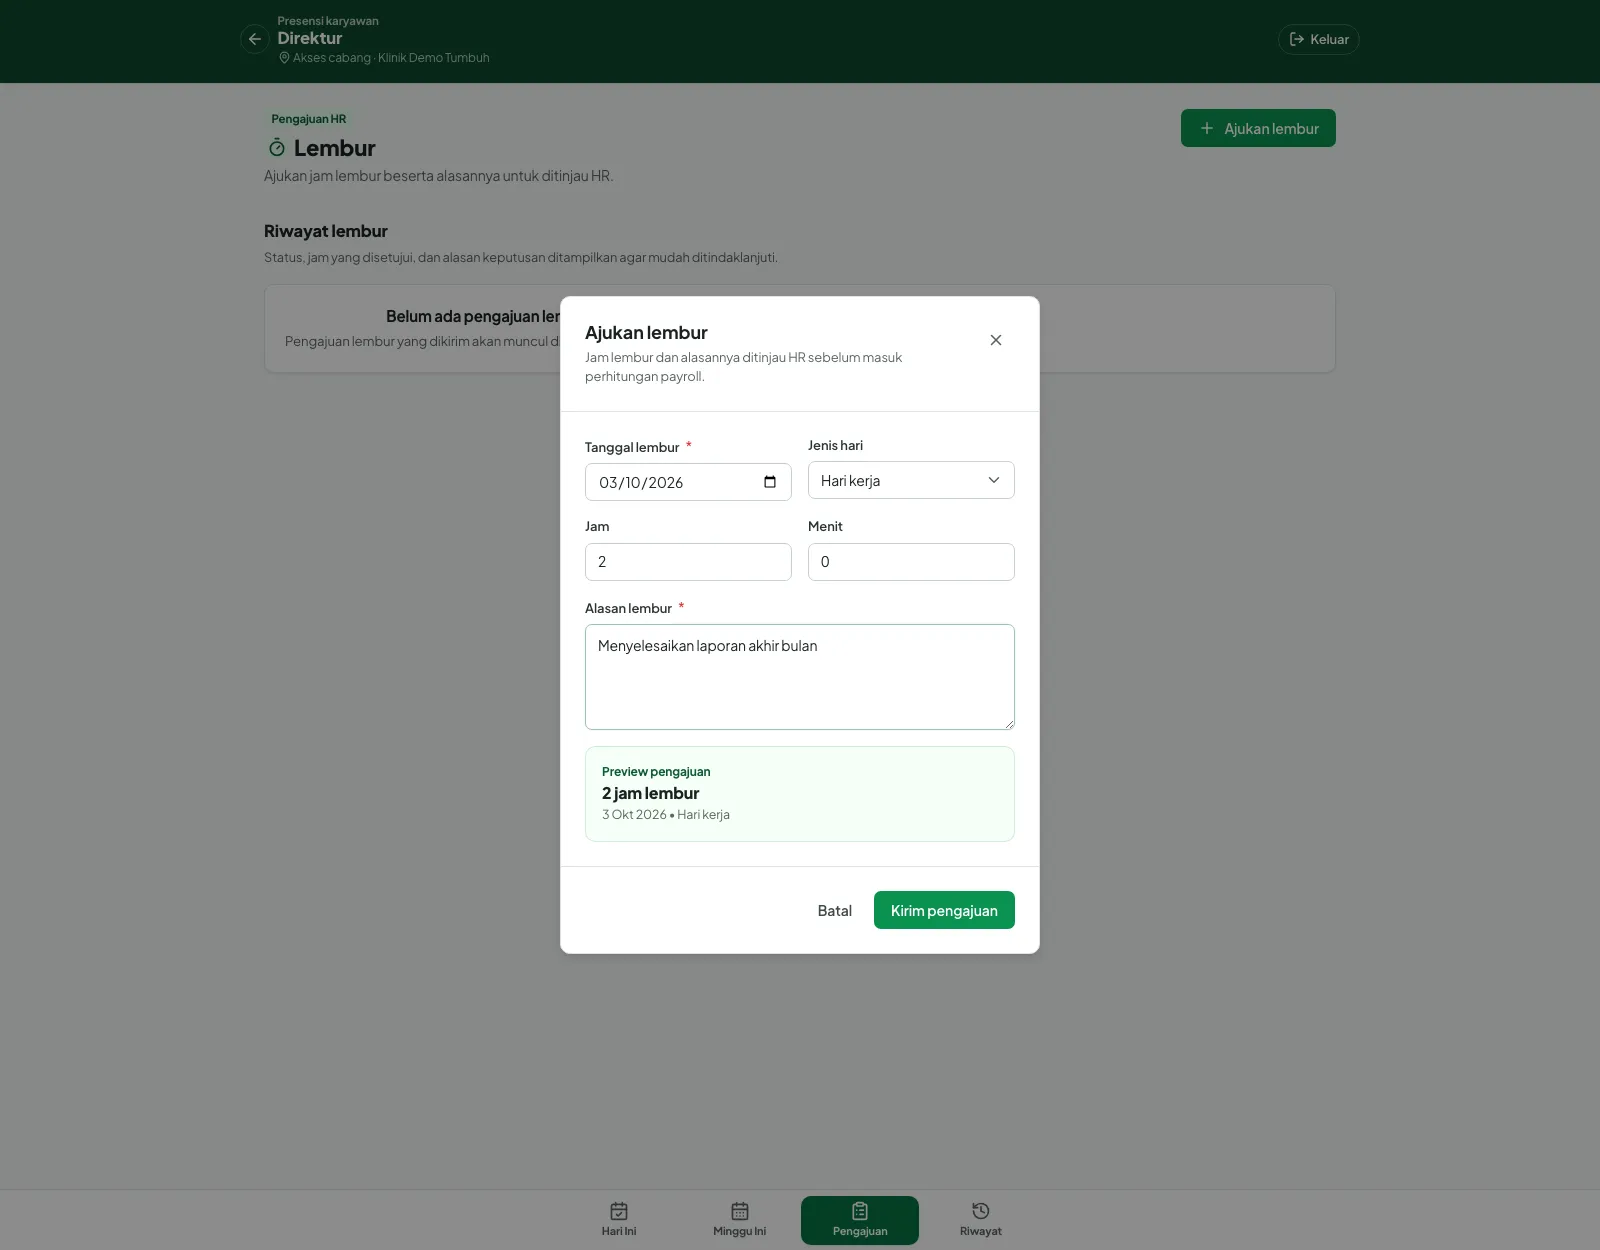This screenshot has width=1600, height=1250.
Task: Click the Riwayat lembur heading
Action: [326, 231]
